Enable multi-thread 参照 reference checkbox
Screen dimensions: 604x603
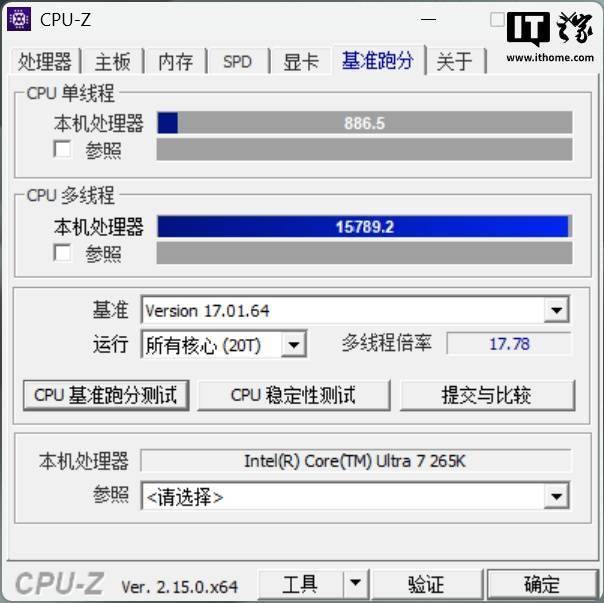click(x=62, y=253)
